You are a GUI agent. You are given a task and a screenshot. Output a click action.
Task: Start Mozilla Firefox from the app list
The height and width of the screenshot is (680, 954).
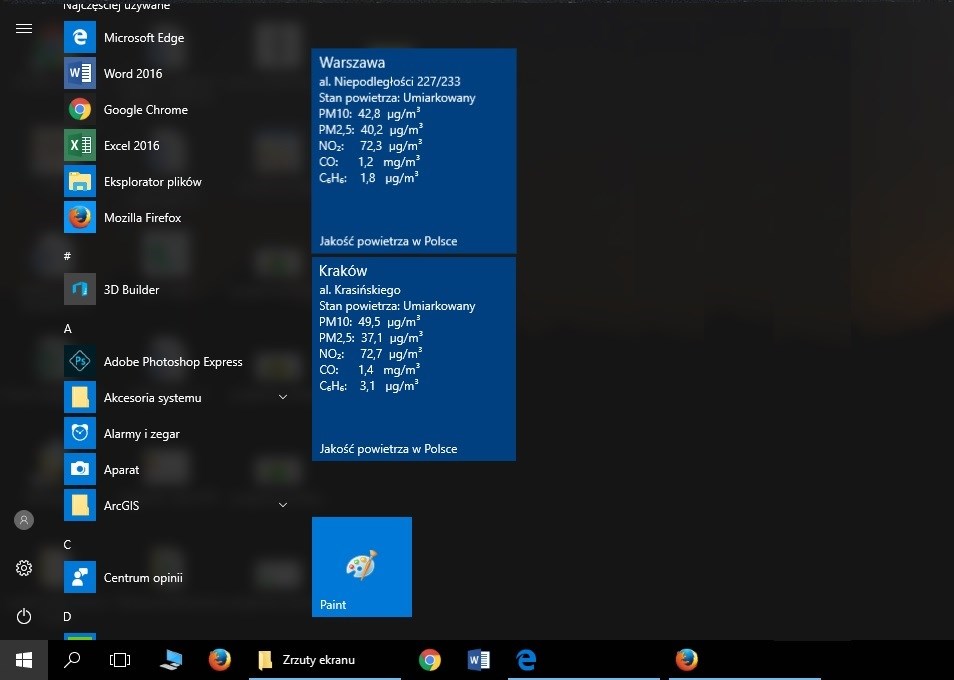tap(176, 217)
